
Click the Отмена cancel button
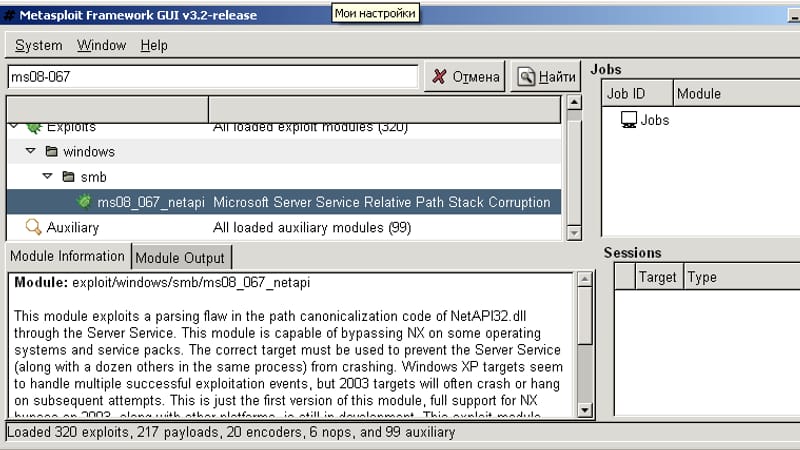465,77
